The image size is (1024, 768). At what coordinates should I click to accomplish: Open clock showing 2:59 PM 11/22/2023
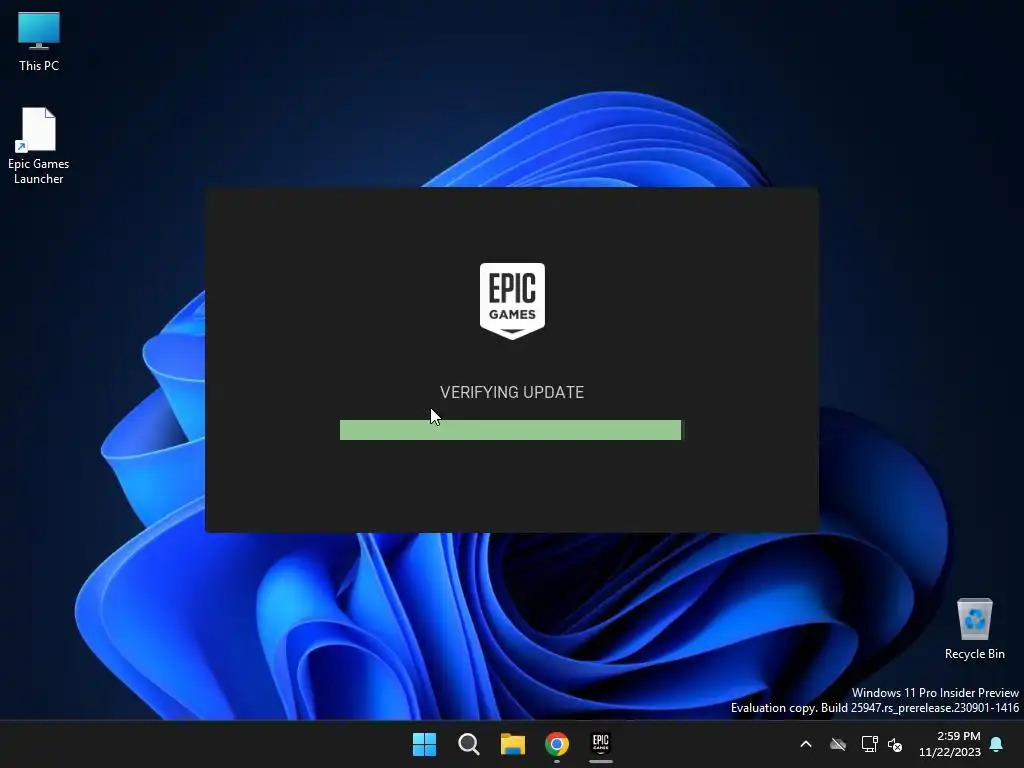click(x=950, y=744)
